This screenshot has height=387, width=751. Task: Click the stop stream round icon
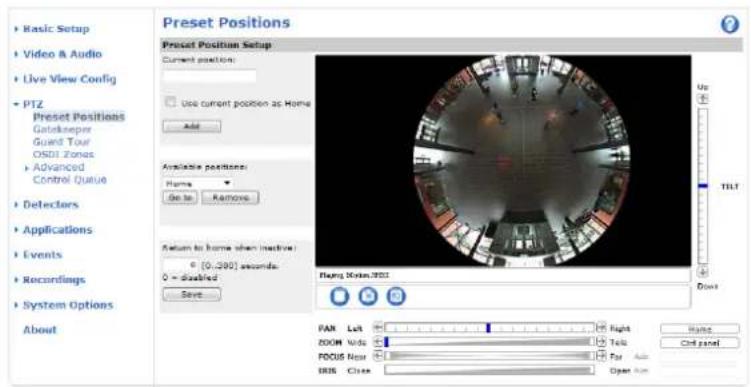(339, 296)
